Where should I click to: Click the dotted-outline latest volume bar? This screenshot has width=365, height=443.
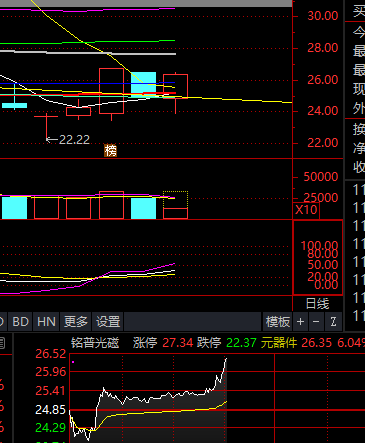(x=175, y=205)
